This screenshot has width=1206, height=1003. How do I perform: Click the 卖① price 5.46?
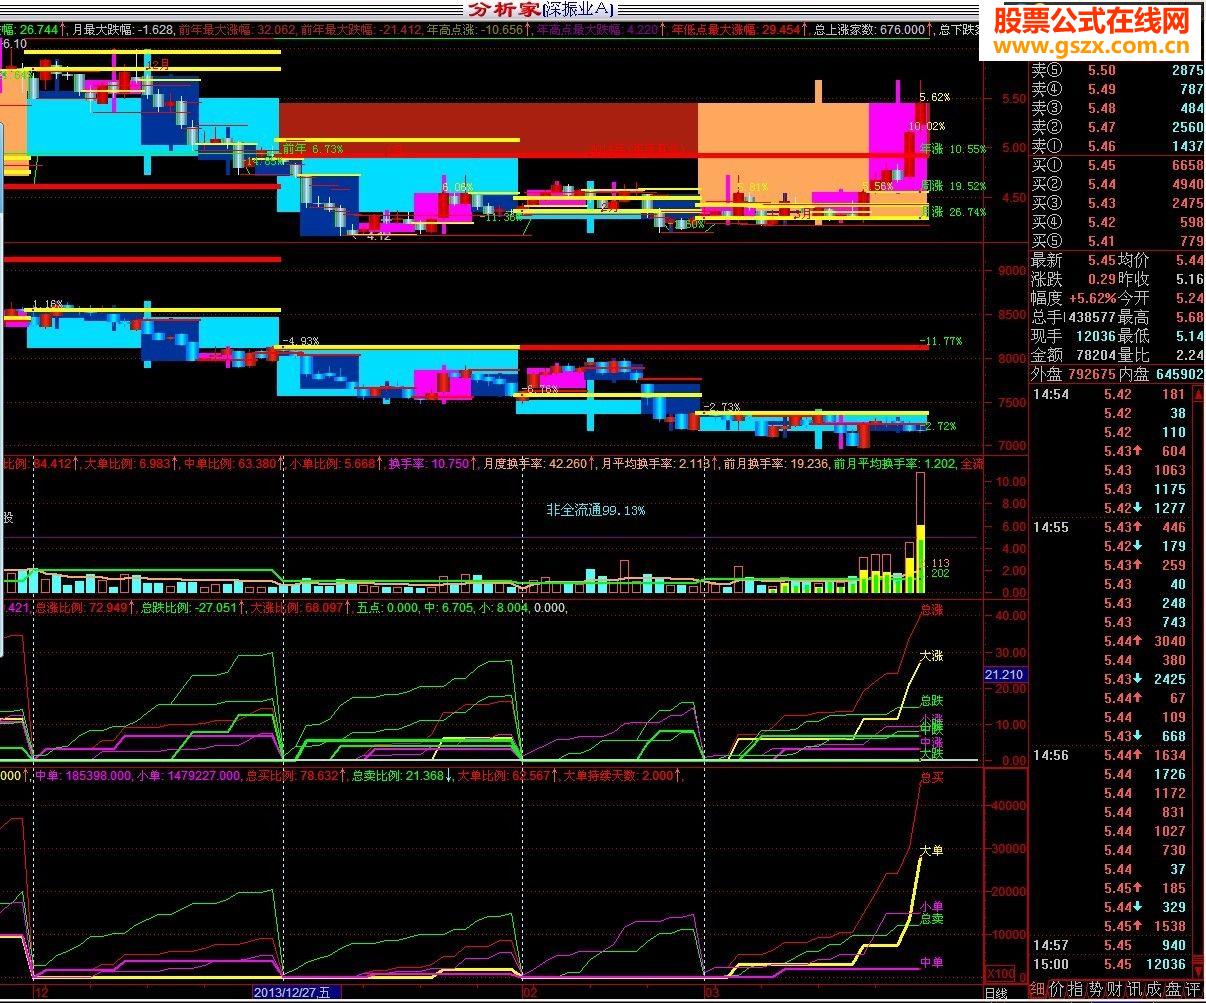[x=1102, y=146]
